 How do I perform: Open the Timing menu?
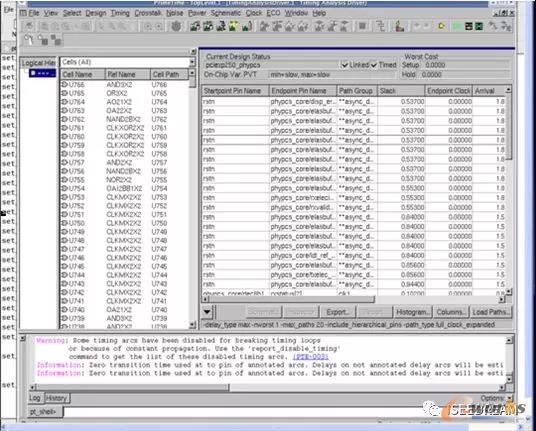coord(120,13)
